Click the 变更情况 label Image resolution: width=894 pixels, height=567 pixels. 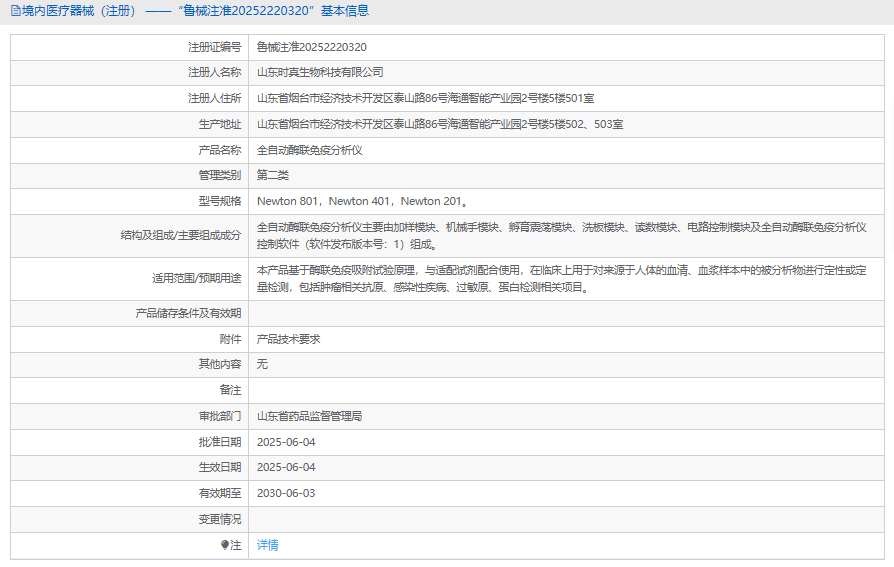(x=220, y=520)
